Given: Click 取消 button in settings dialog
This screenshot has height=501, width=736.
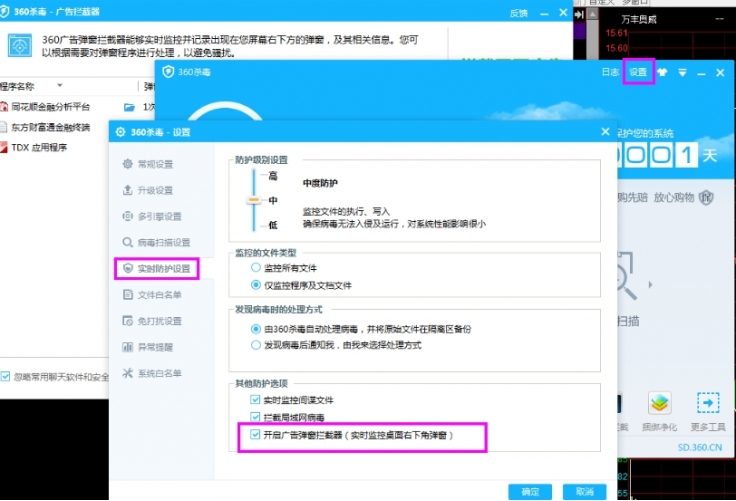Looking at the screenshot, I should 584,492.
